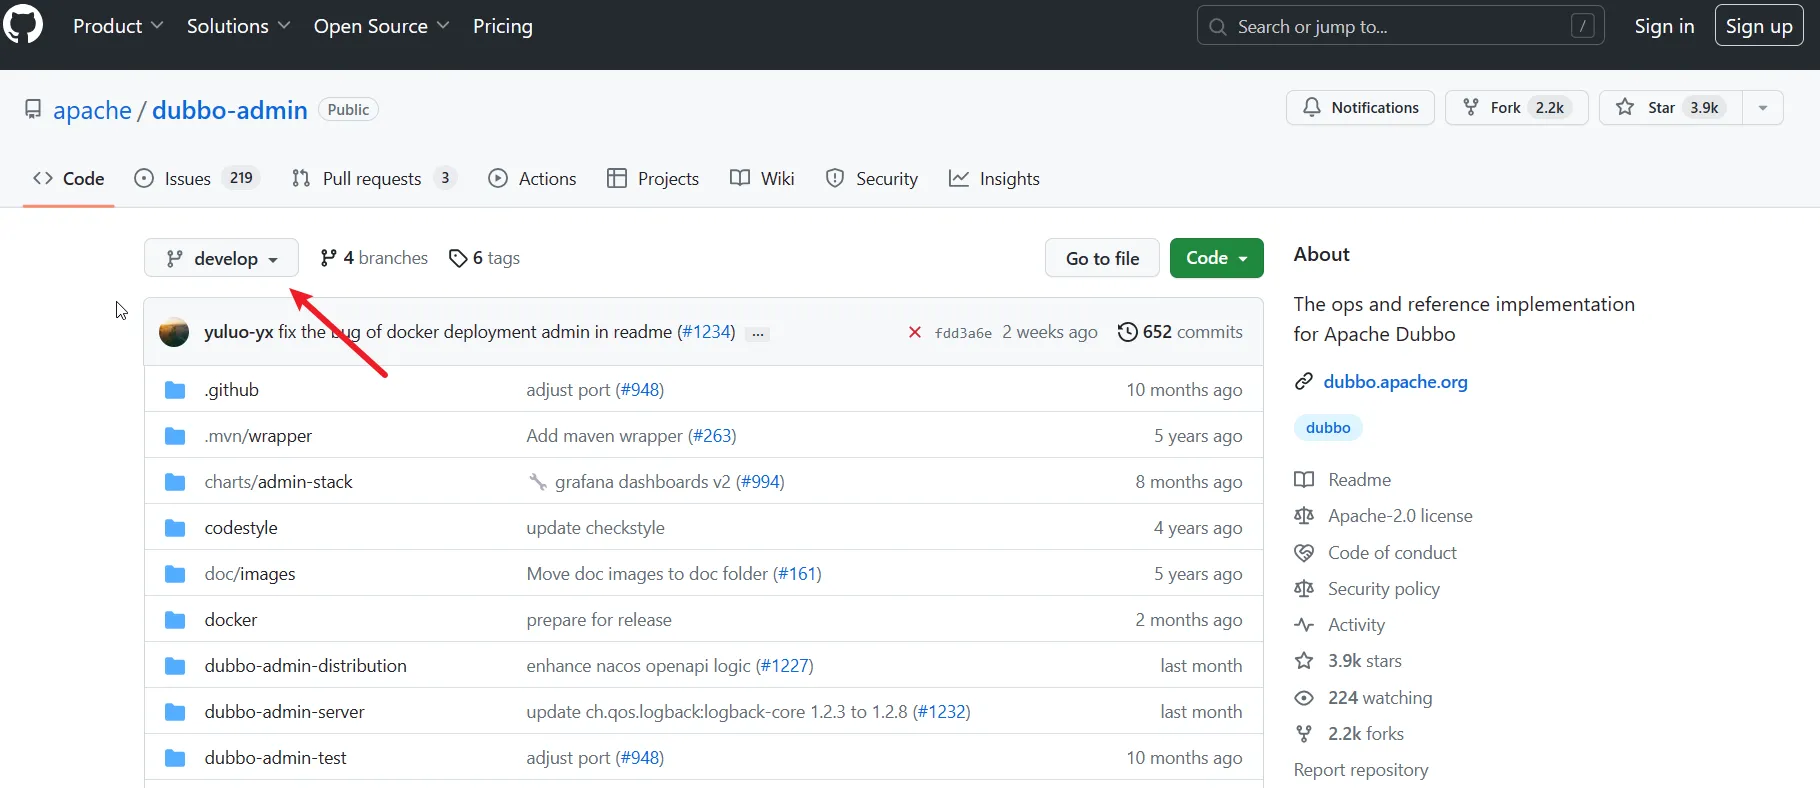Open the yuluo-yx author link

click(x=238, y=332)
